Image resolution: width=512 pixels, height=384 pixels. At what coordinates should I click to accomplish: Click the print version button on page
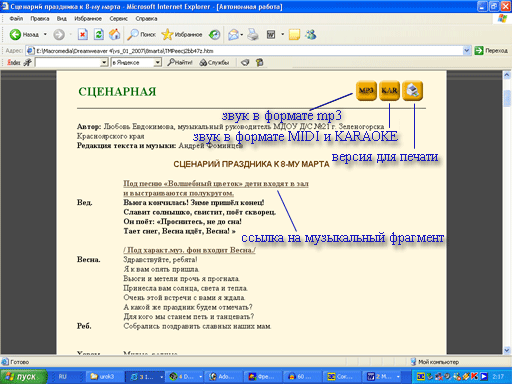tap(412, 91)
